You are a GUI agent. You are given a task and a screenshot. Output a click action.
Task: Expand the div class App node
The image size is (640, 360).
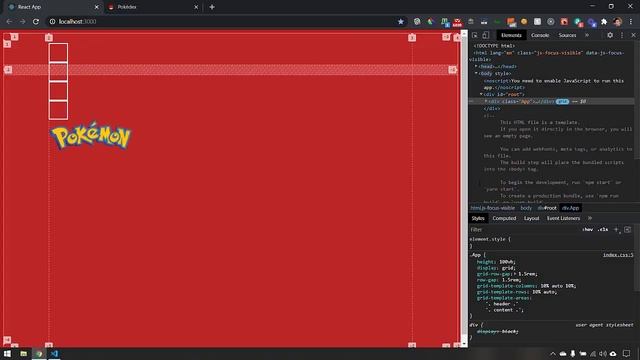click(x=486, y=101)
